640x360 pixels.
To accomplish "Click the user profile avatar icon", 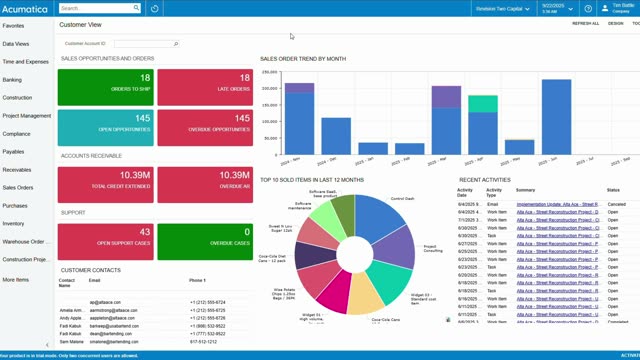I will 605,8.
